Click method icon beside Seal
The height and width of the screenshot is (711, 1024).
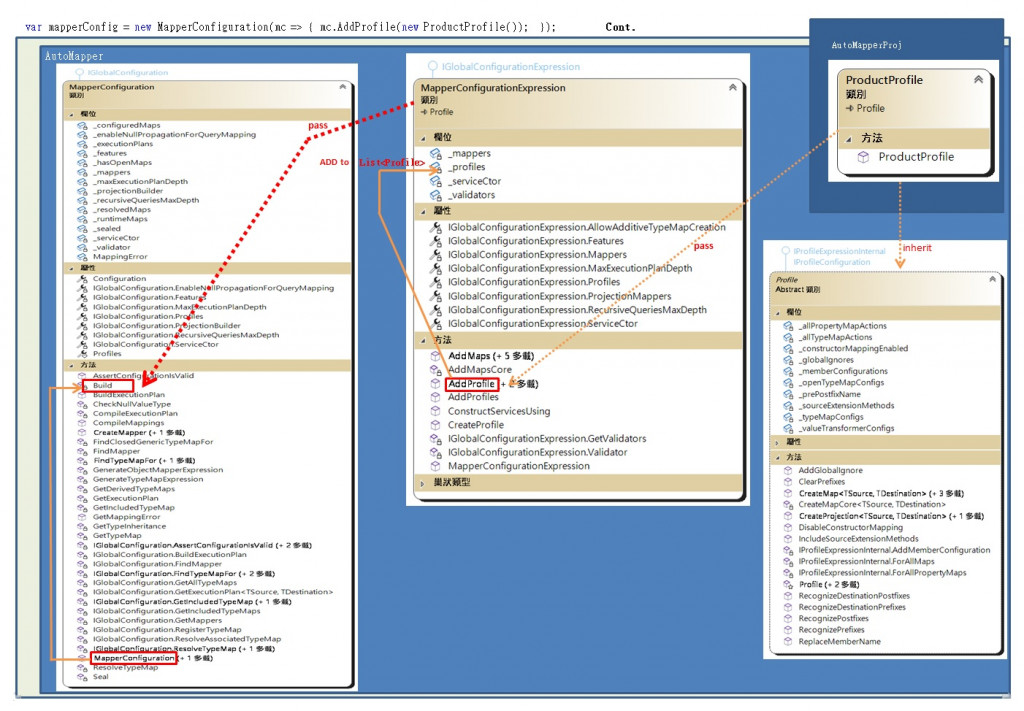(x=82, y=677)
